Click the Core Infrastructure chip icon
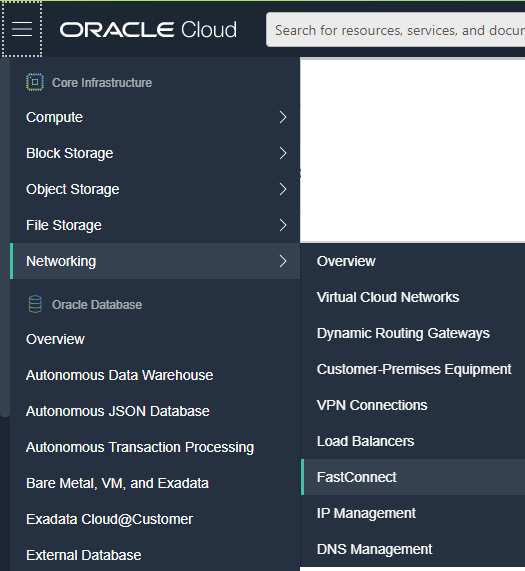Viewport: 525px width, 571px height. (35, 82)
